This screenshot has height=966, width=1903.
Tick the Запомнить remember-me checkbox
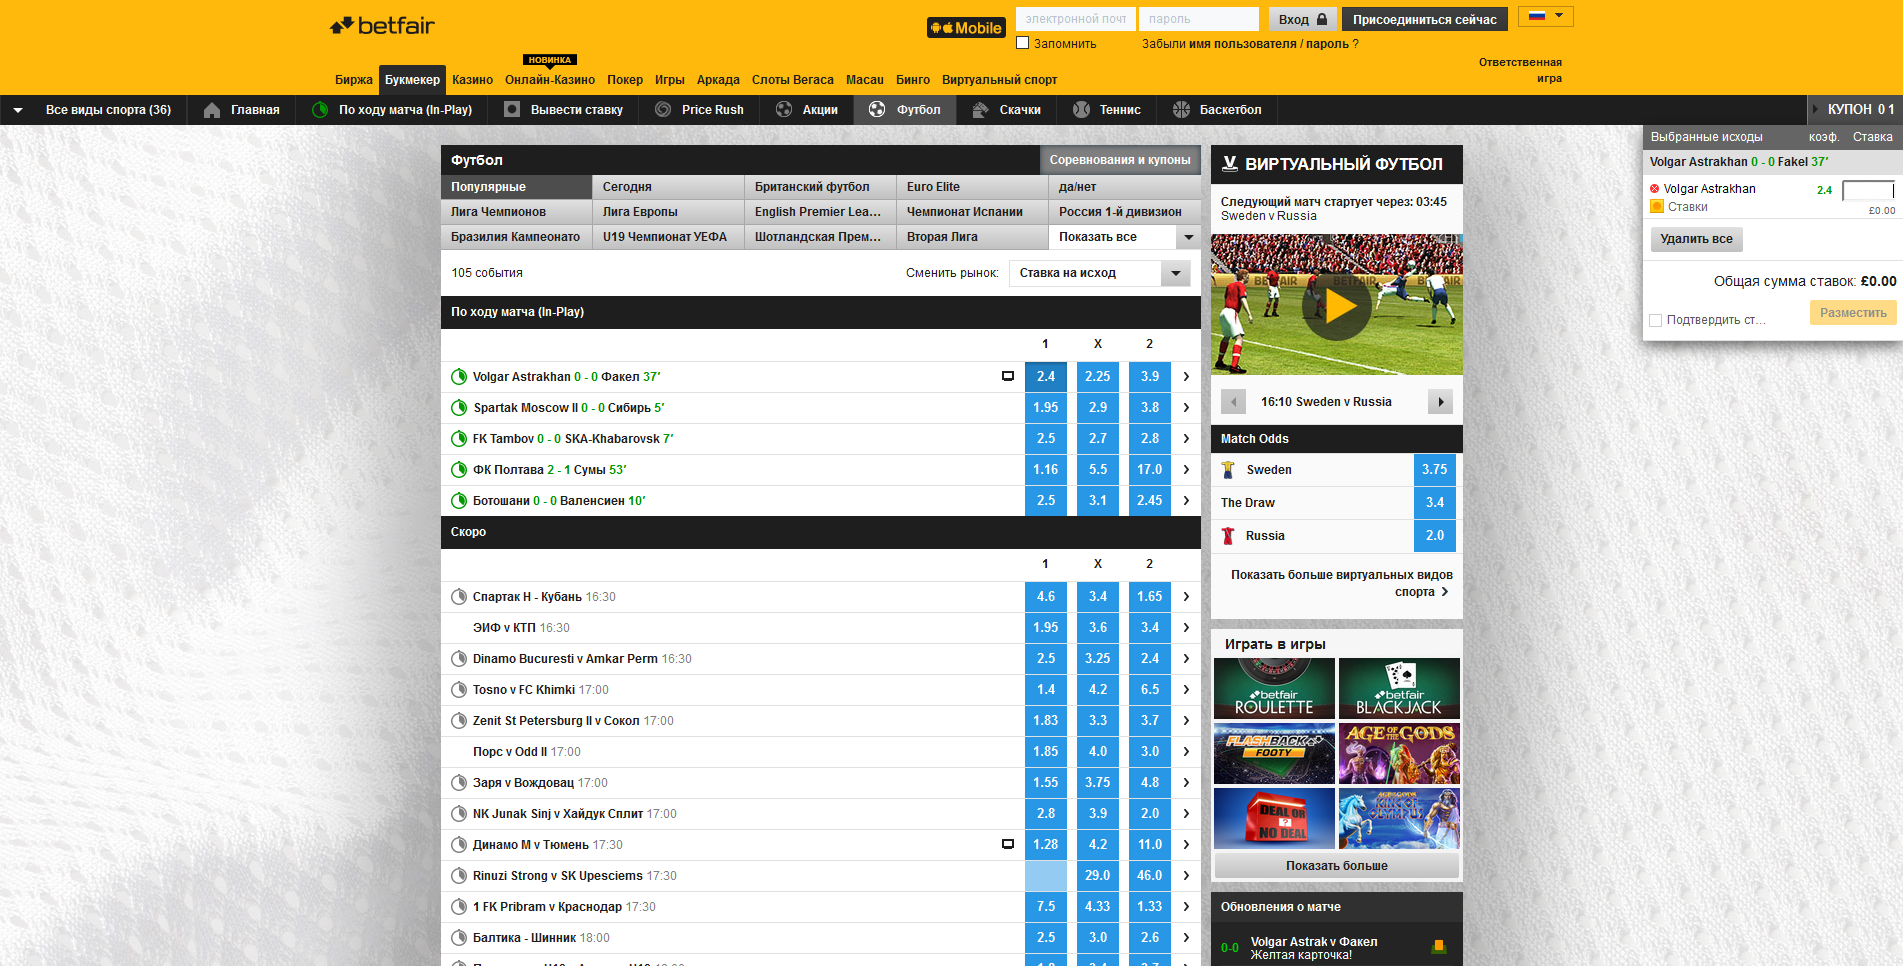[x=1022, y=43]
